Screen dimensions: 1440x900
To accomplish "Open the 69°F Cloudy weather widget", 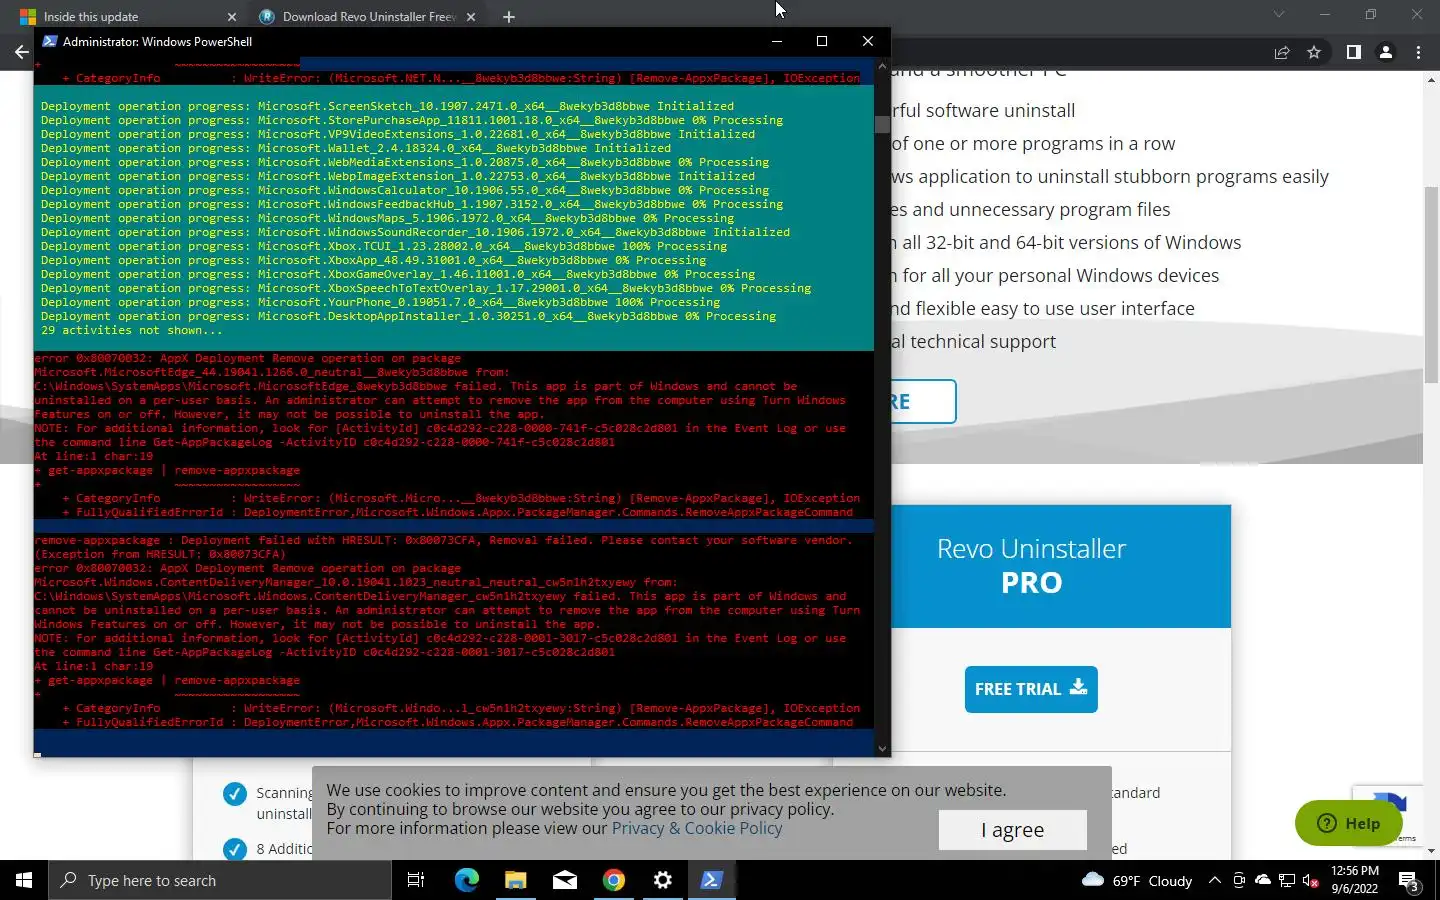I will click(x=1137, y=880).
